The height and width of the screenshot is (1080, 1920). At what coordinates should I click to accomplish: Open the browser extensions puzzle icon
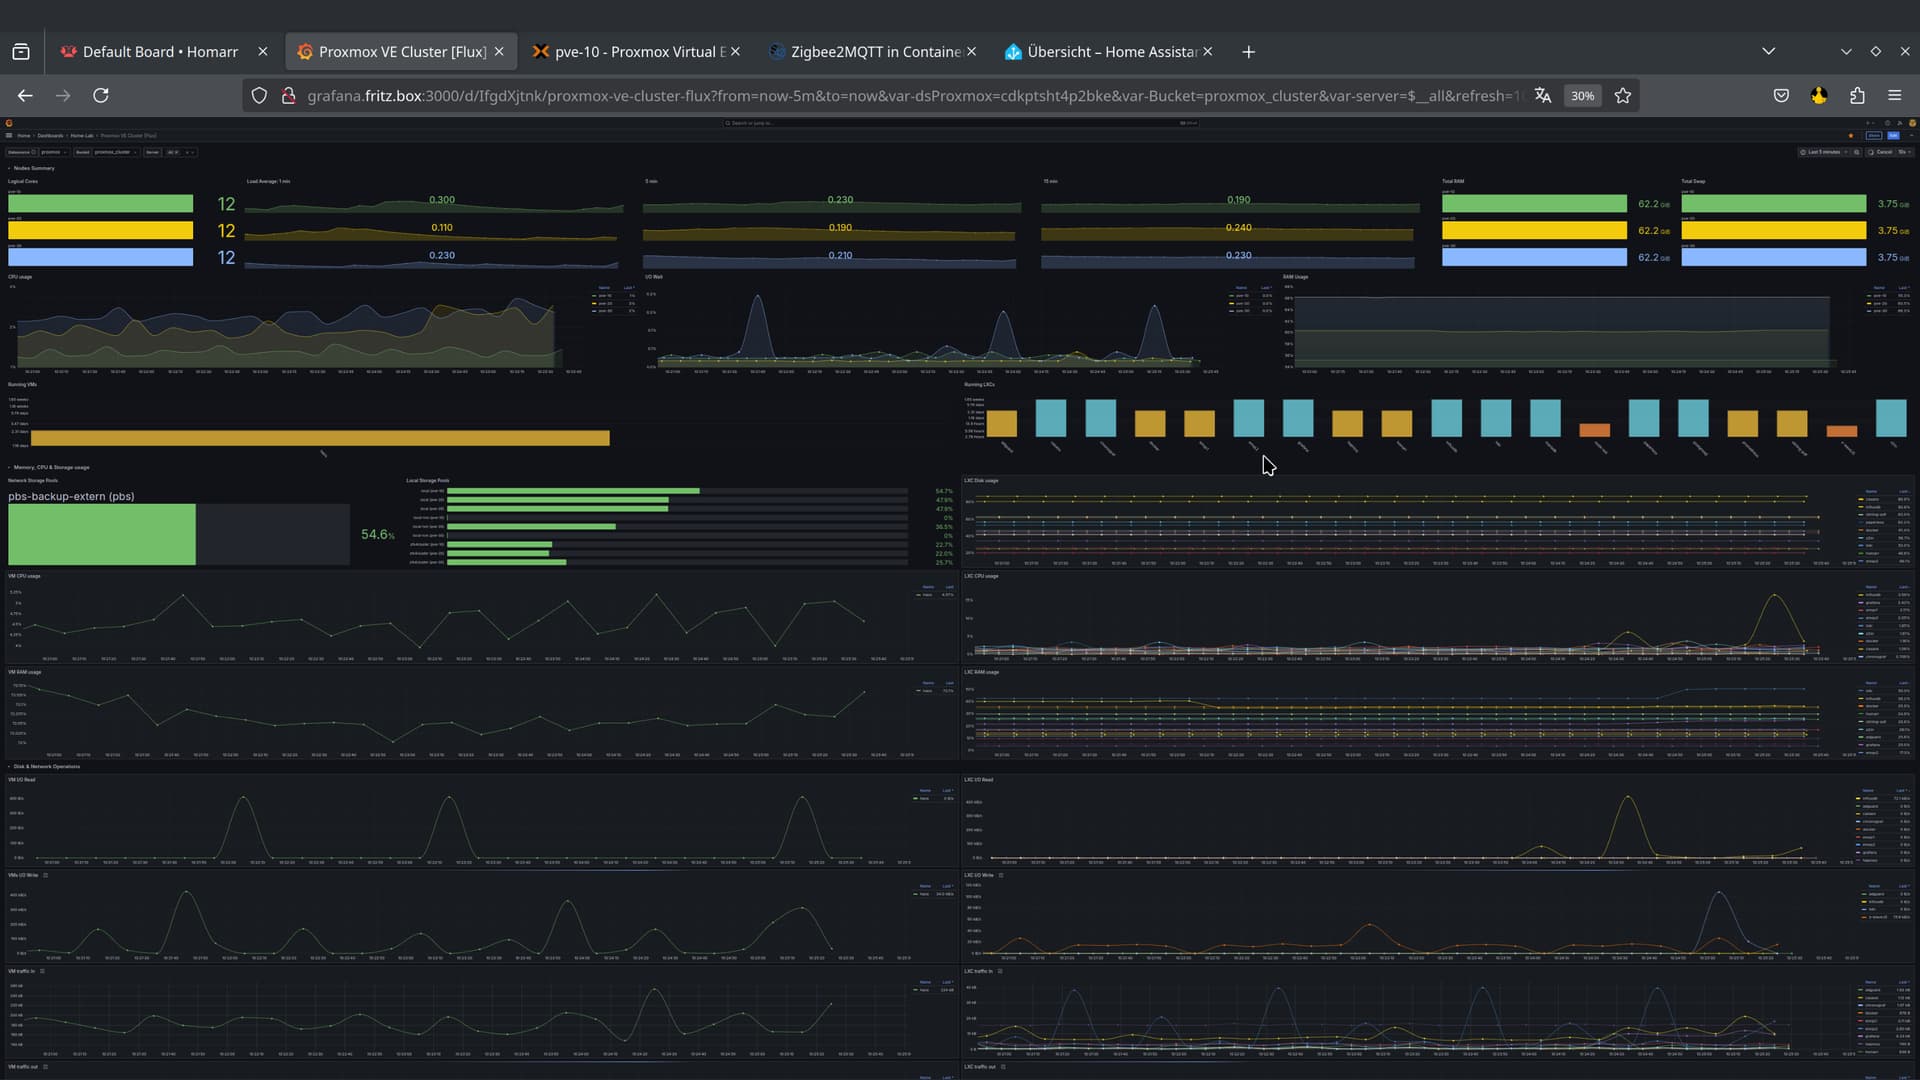point(1857,96)
